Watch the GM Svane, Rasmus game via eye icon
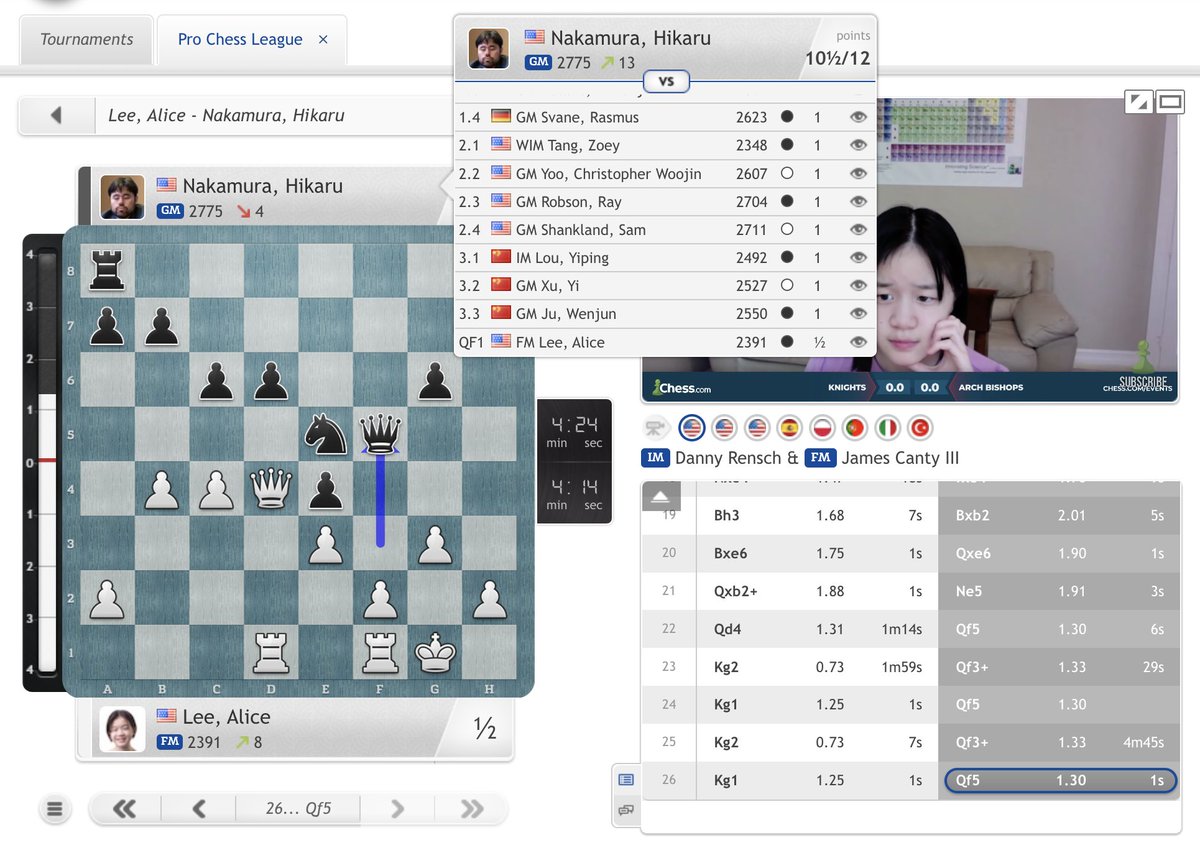 857,117
